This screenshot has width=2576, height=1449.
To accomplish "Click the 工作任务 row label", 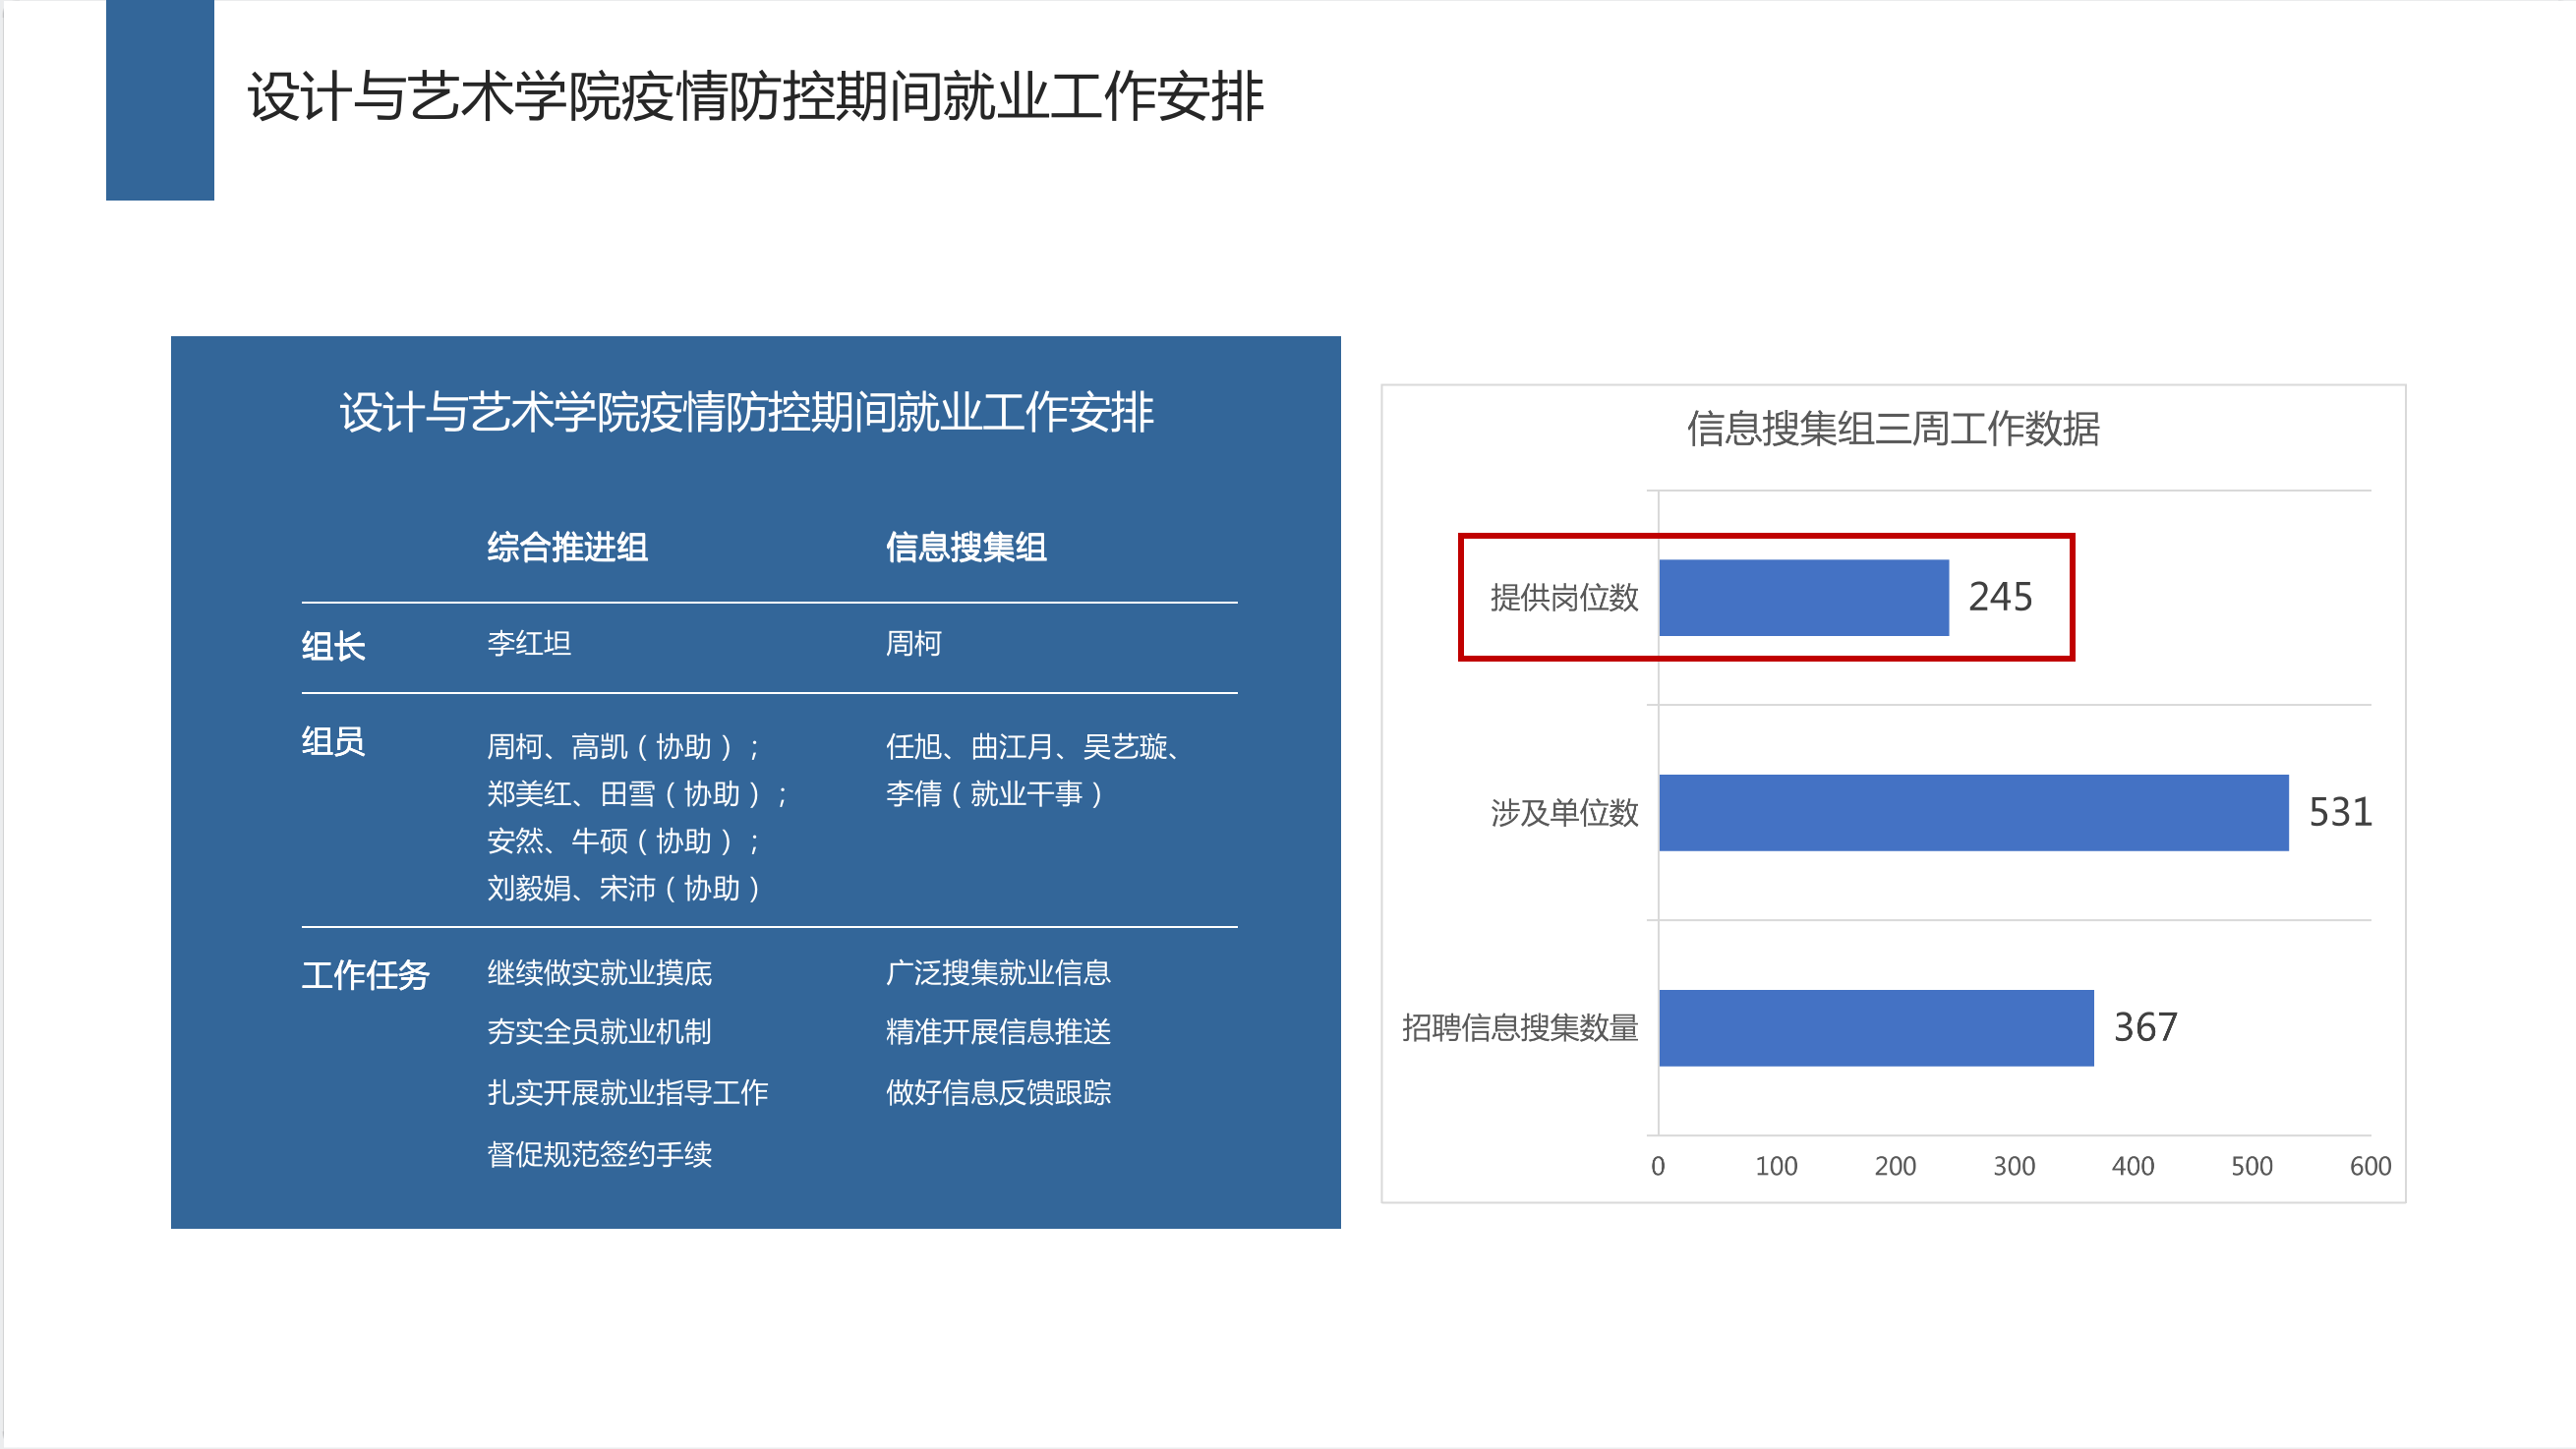I will [x=365, y=975].
